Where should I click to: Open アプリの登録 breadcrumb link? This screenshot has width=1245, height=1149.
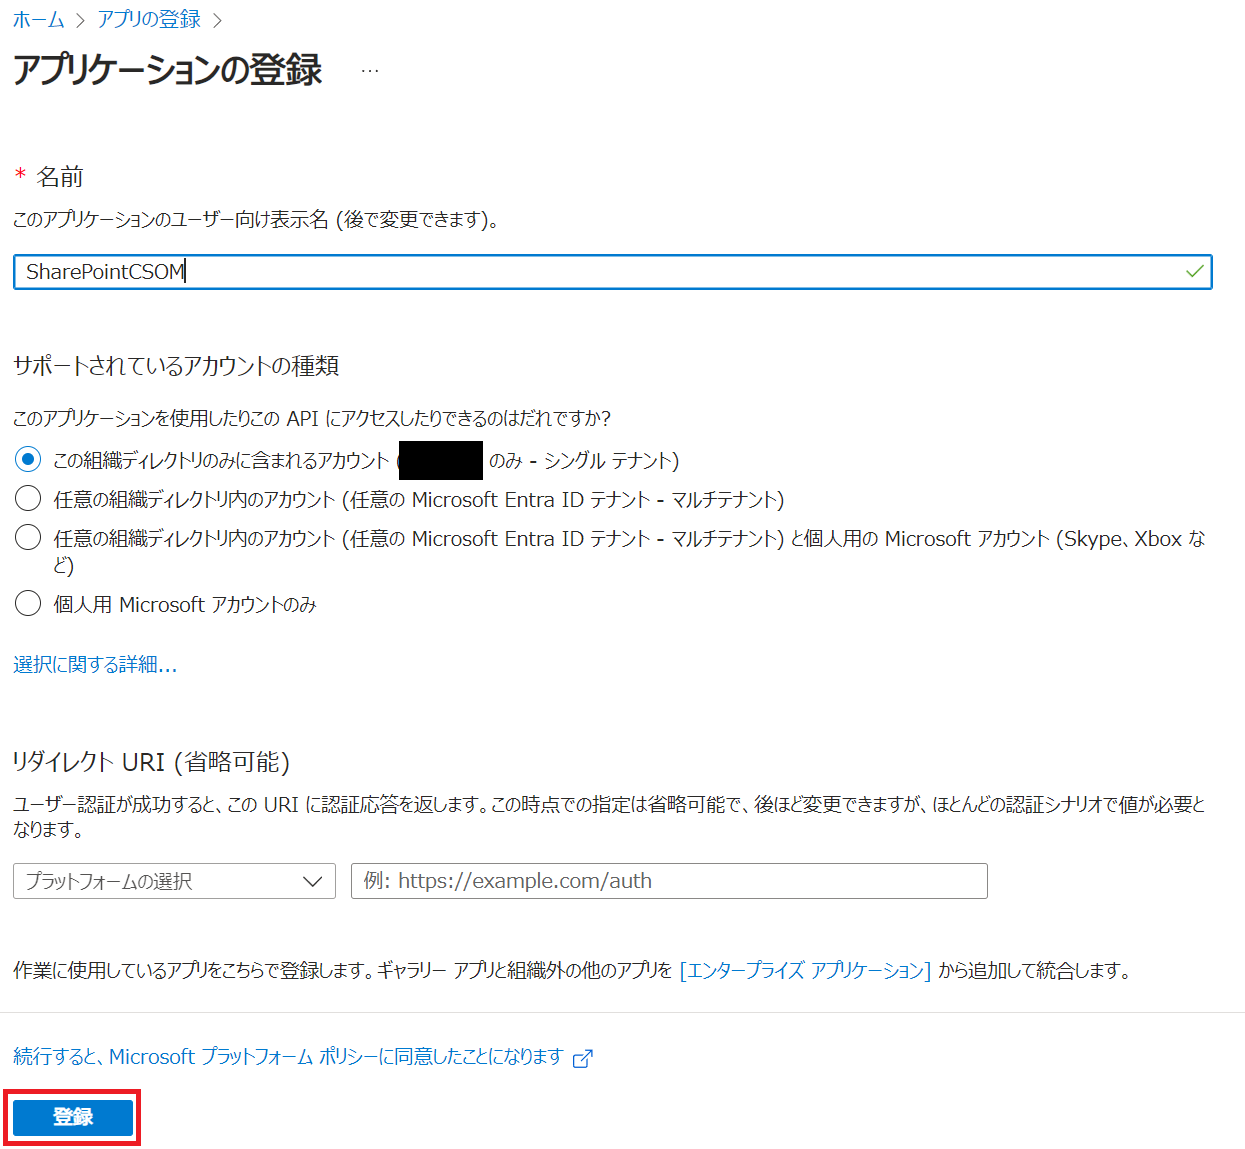pyautogui.click(x=147, y=18)
